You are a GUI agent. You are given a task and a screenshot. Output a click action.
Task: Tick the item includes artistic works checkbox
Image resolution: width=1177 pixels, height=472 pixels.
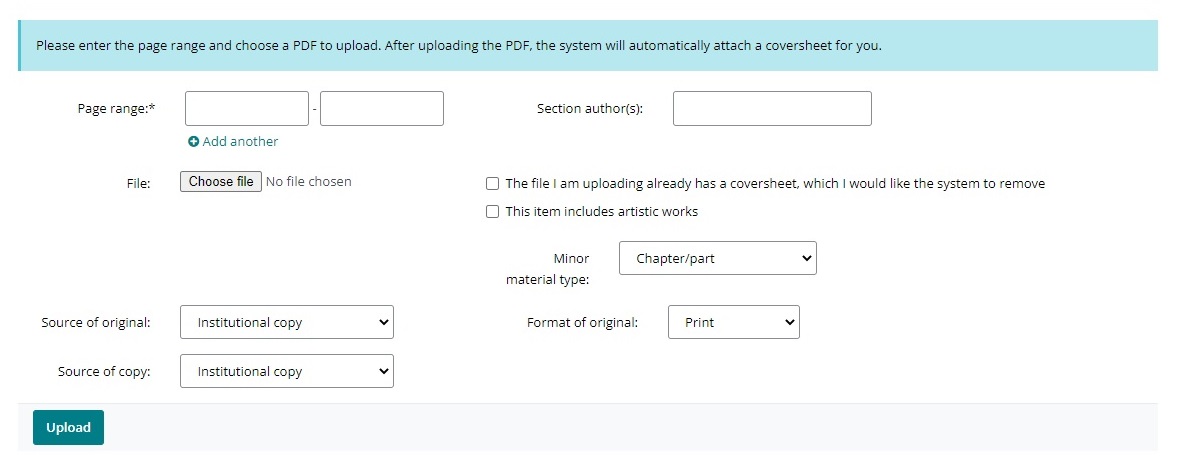[x=492, y=212]
